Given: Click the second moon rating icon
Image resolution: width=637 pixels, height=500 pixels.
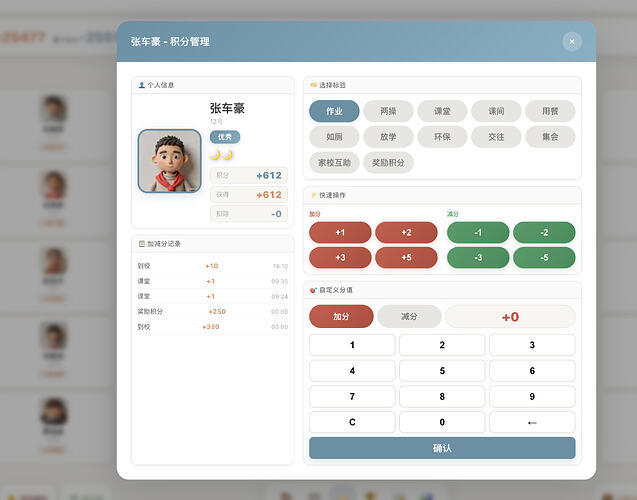Looking at the screenshot, I should [x=228, y=155].
